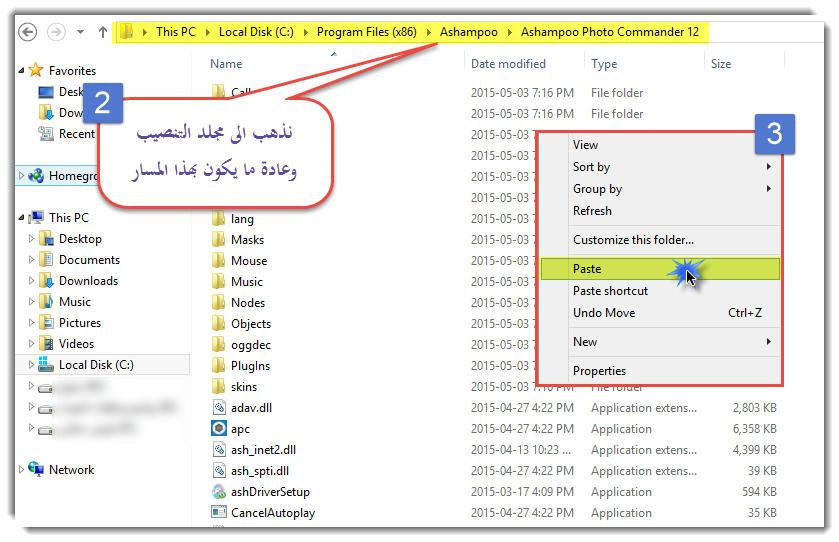Viewport: 839px width, 542px height.
Task: Select the CancelAutoplay application icon
Action: pos(219,512)
